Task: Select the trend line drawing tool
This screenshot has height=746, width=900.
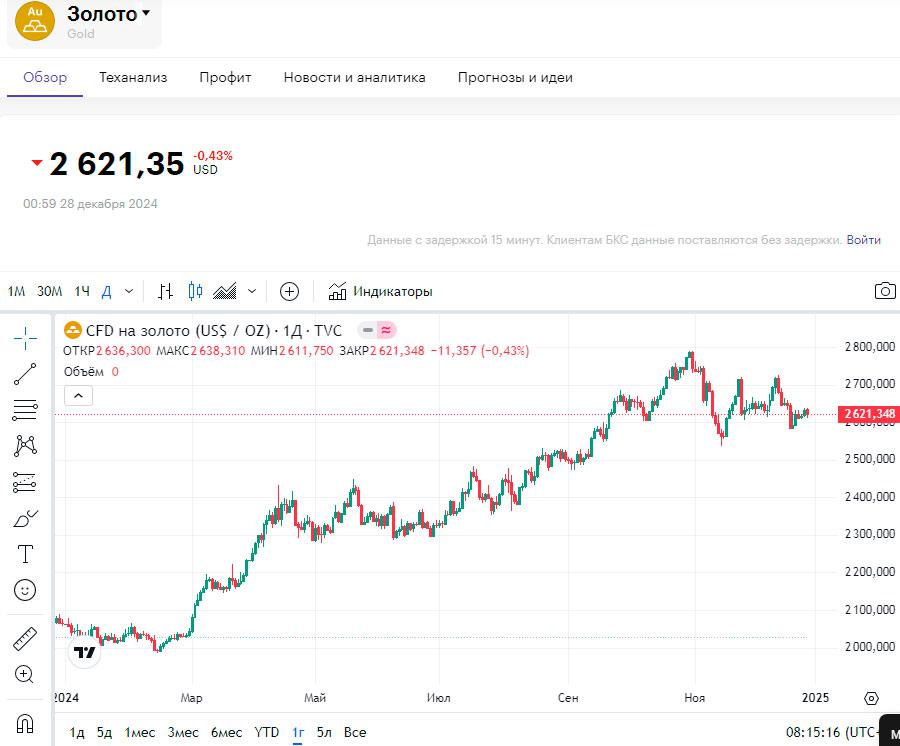Action: pyautogui.click(x=26, y=374)
